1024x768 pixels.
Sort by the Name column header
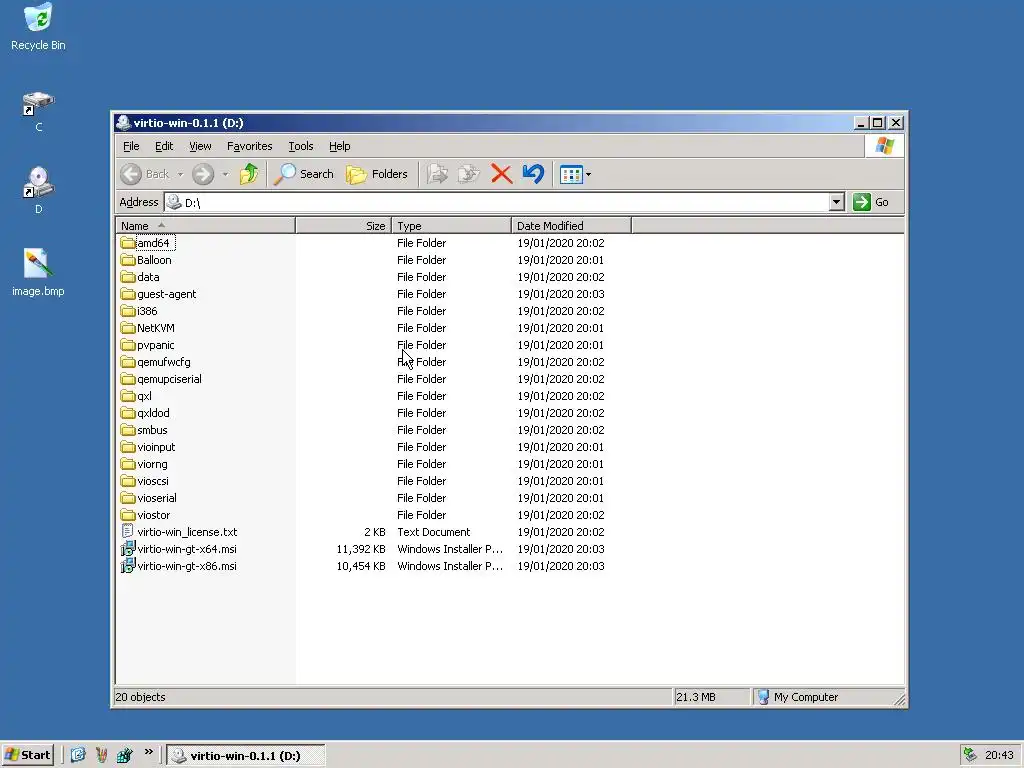click(205, 226)
